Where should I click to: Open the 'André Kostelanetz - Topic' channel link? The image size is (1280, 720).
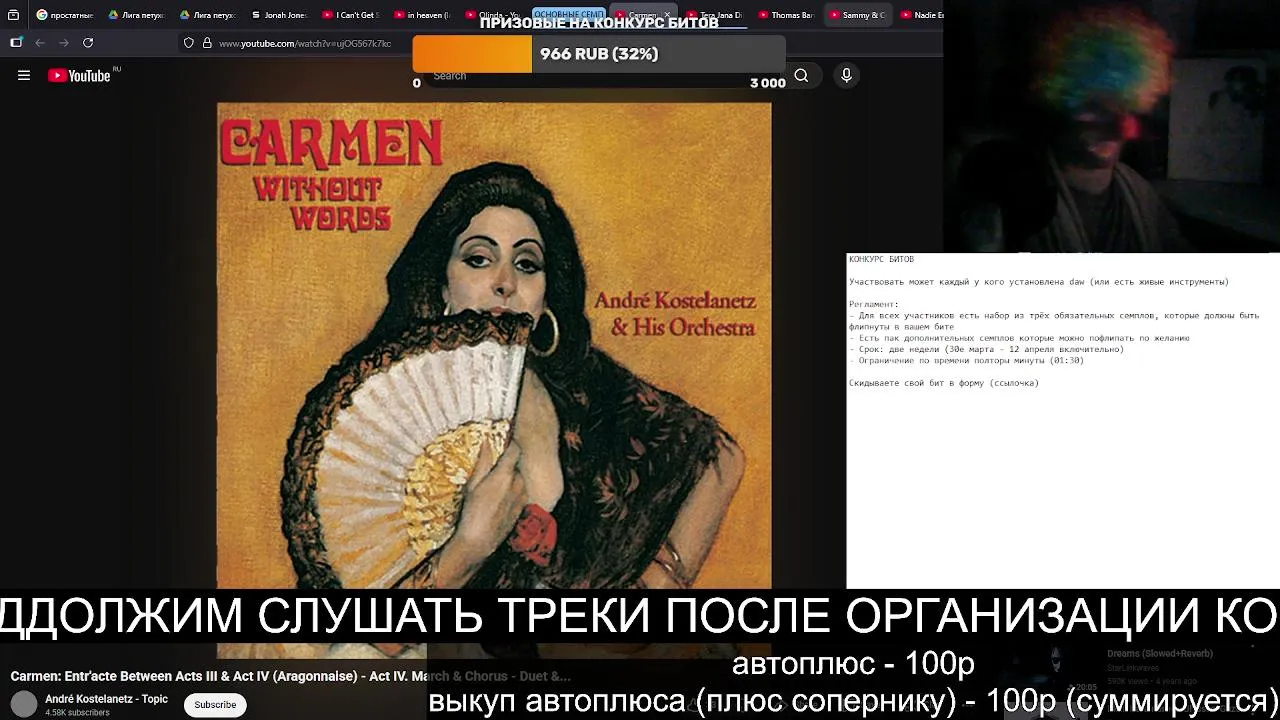coord(106,699)
